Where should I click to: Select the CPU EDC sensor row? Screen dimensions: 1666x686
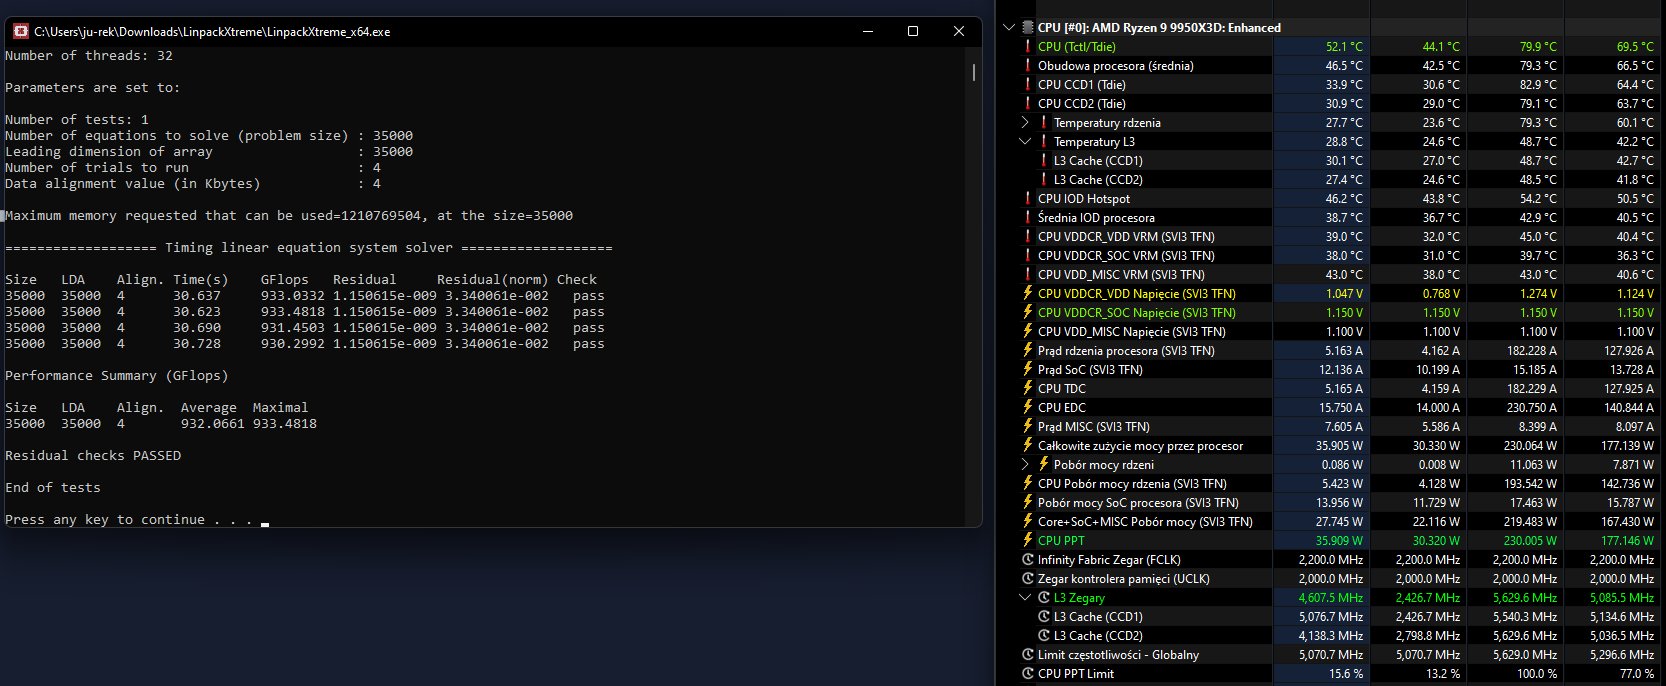(1061, 408)
